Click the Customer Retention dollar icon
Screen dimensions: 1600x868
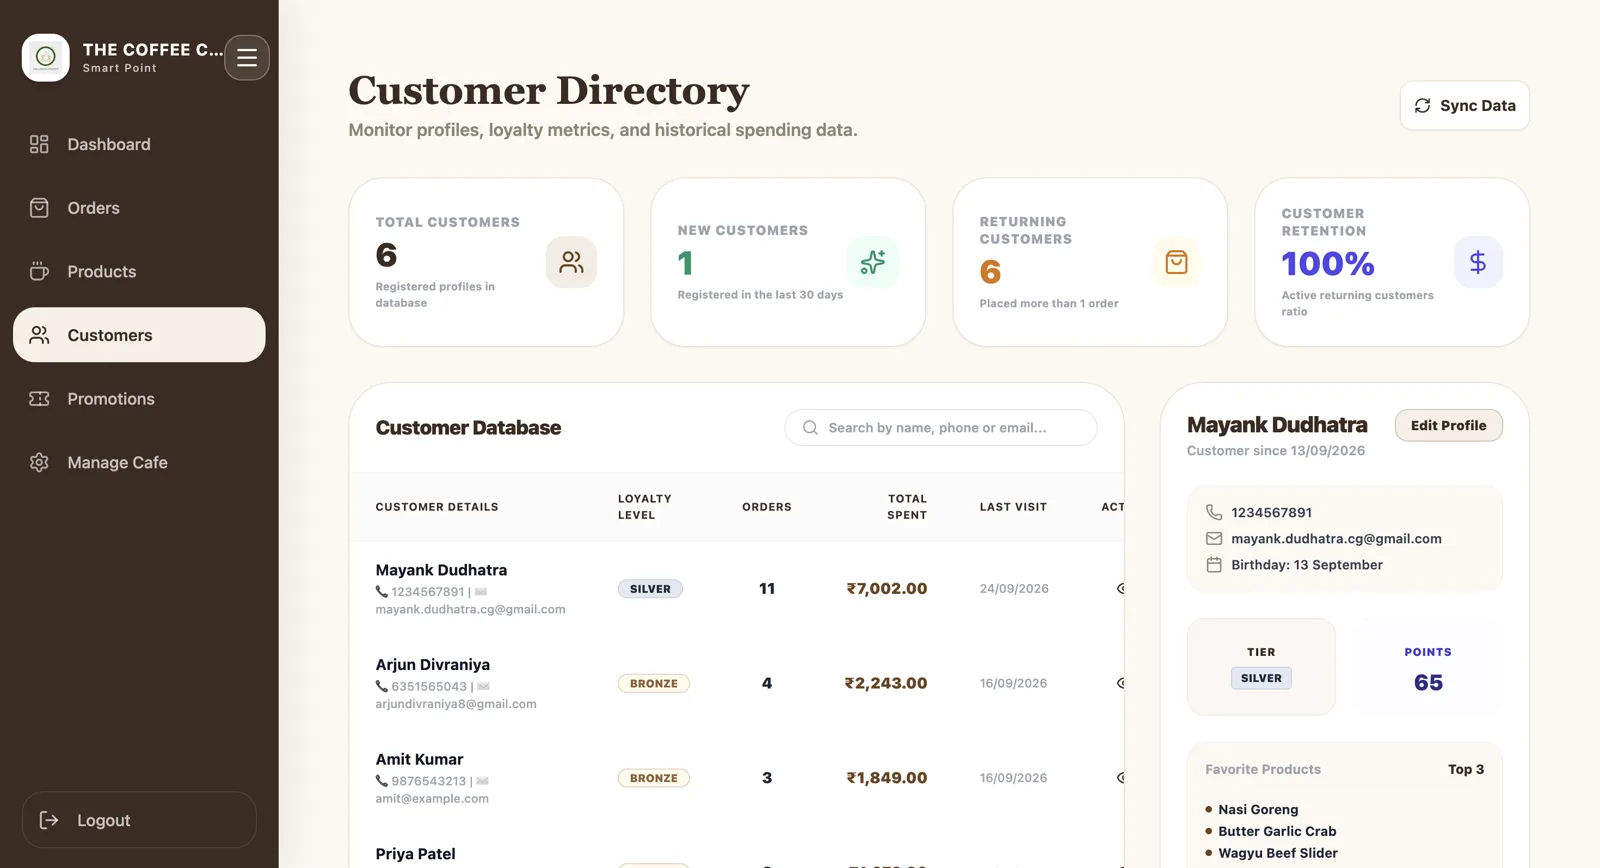pyautogui.click(x=1478, y=262)
